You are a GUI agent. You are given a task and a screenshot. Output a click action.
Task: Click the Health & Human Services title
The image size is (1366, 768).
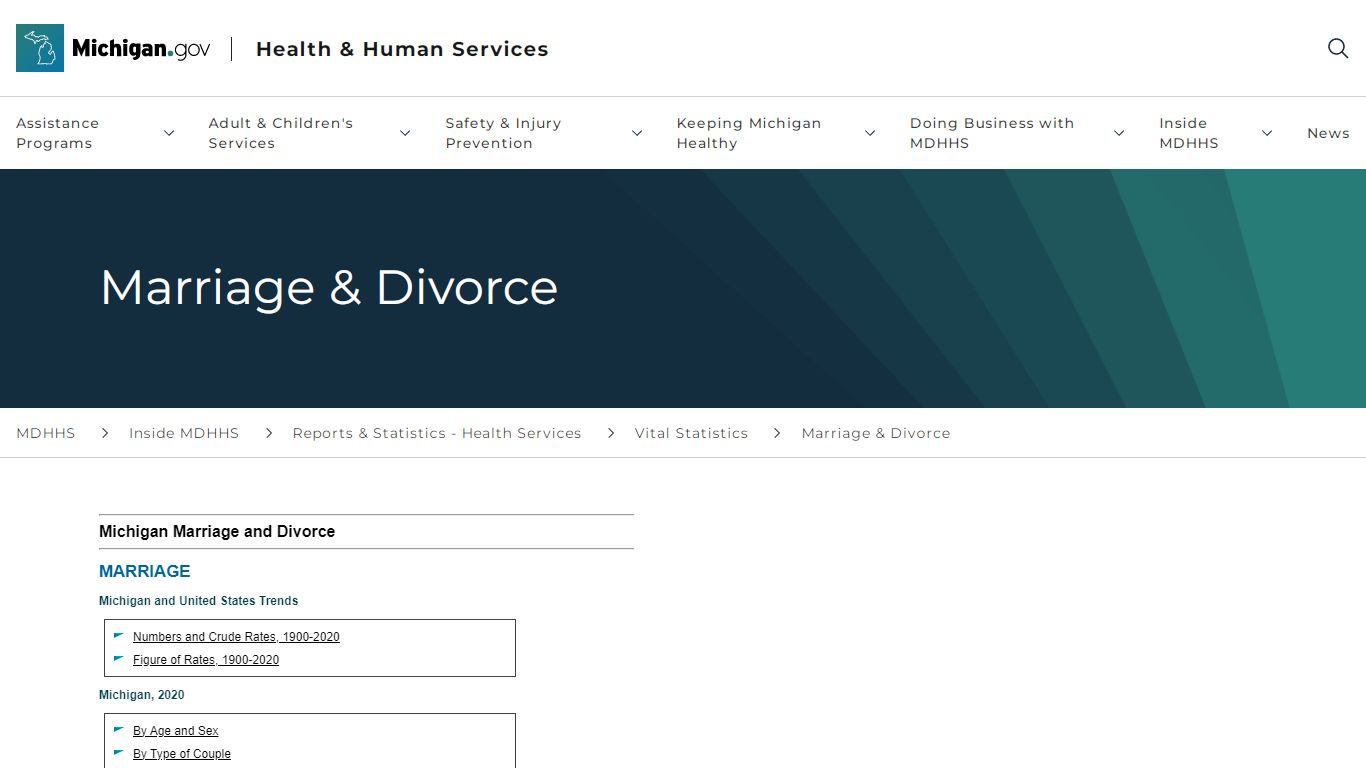[402, 49]
